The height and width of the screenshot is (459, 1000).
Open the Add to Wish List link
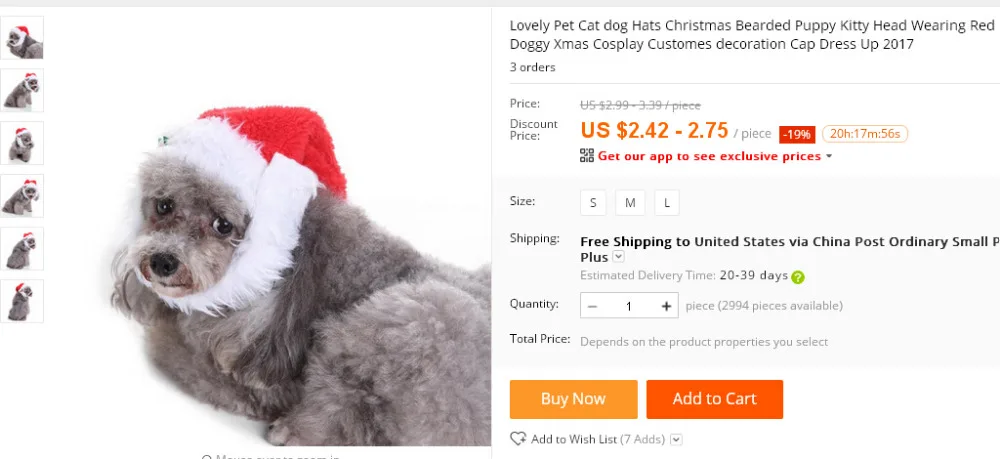(x=575, y=439)
